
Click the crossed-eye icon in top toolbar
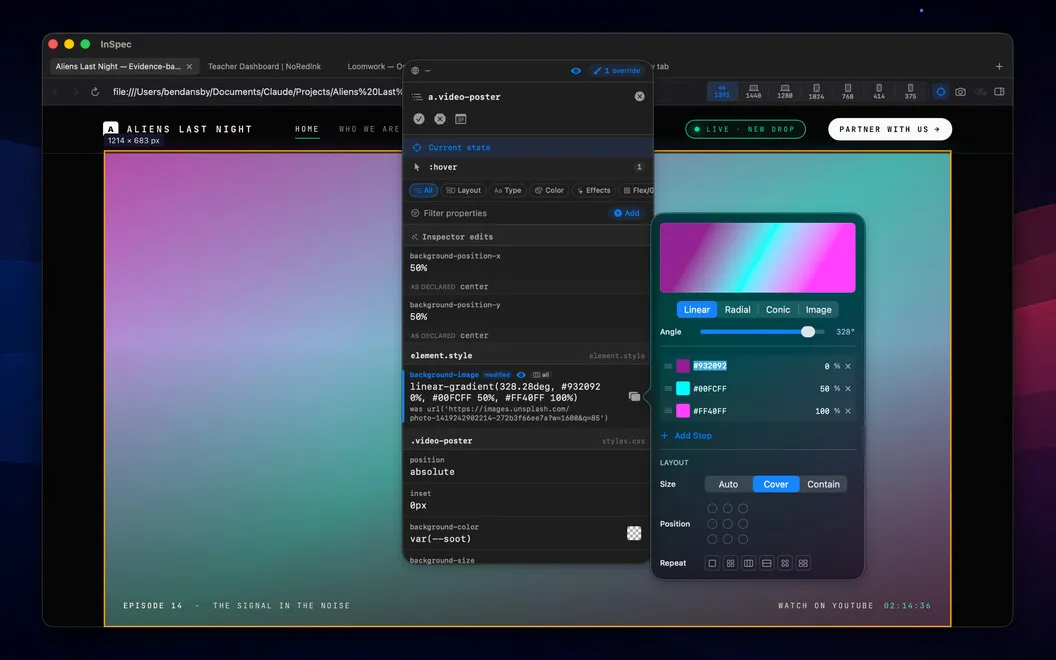tap(981, 92)
